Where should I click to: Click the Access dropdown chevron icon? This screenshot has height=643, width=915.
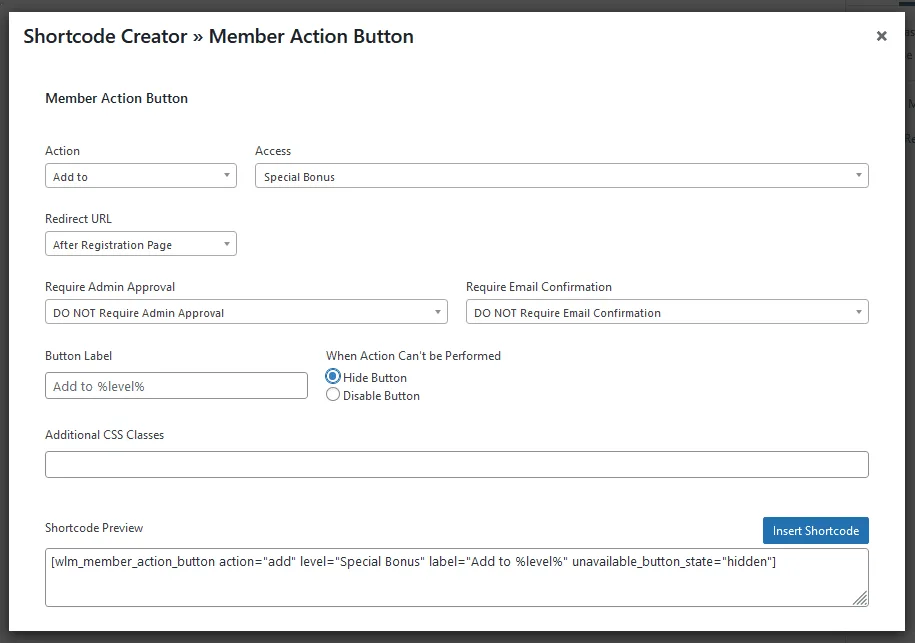point(858,175)
